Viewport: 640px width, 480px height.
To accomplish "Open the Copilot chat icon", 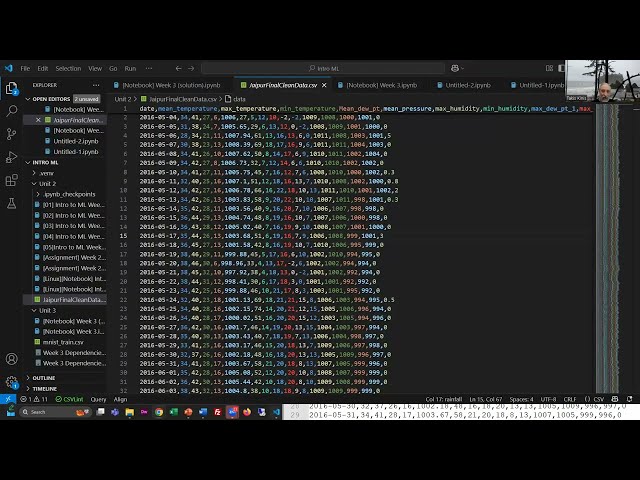I will pyautogui.click(x=455, y=68).
